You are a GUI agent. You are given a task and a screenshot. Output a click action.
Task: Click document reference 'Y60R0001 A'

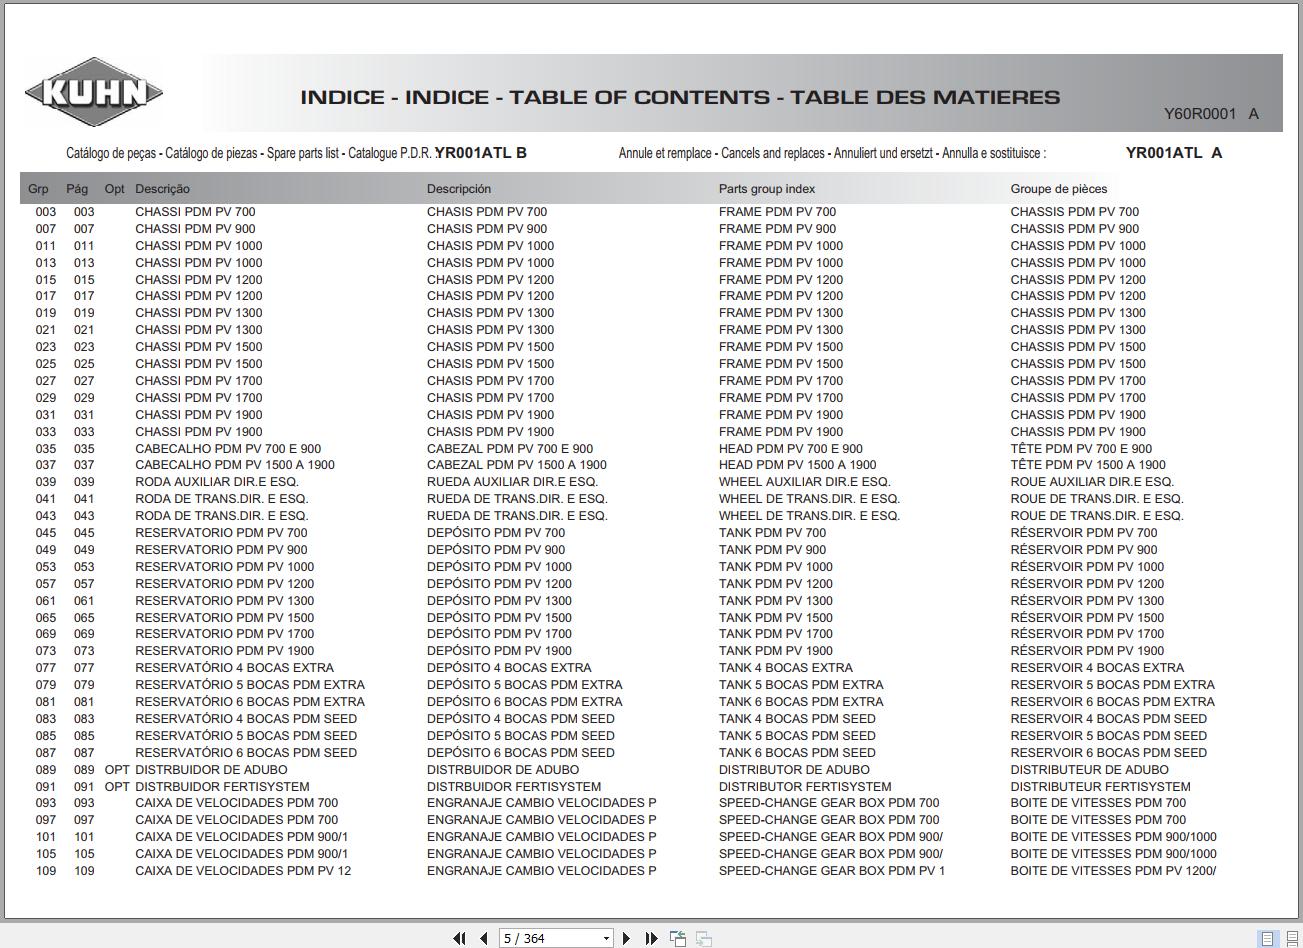click(x=1211, y=114)
